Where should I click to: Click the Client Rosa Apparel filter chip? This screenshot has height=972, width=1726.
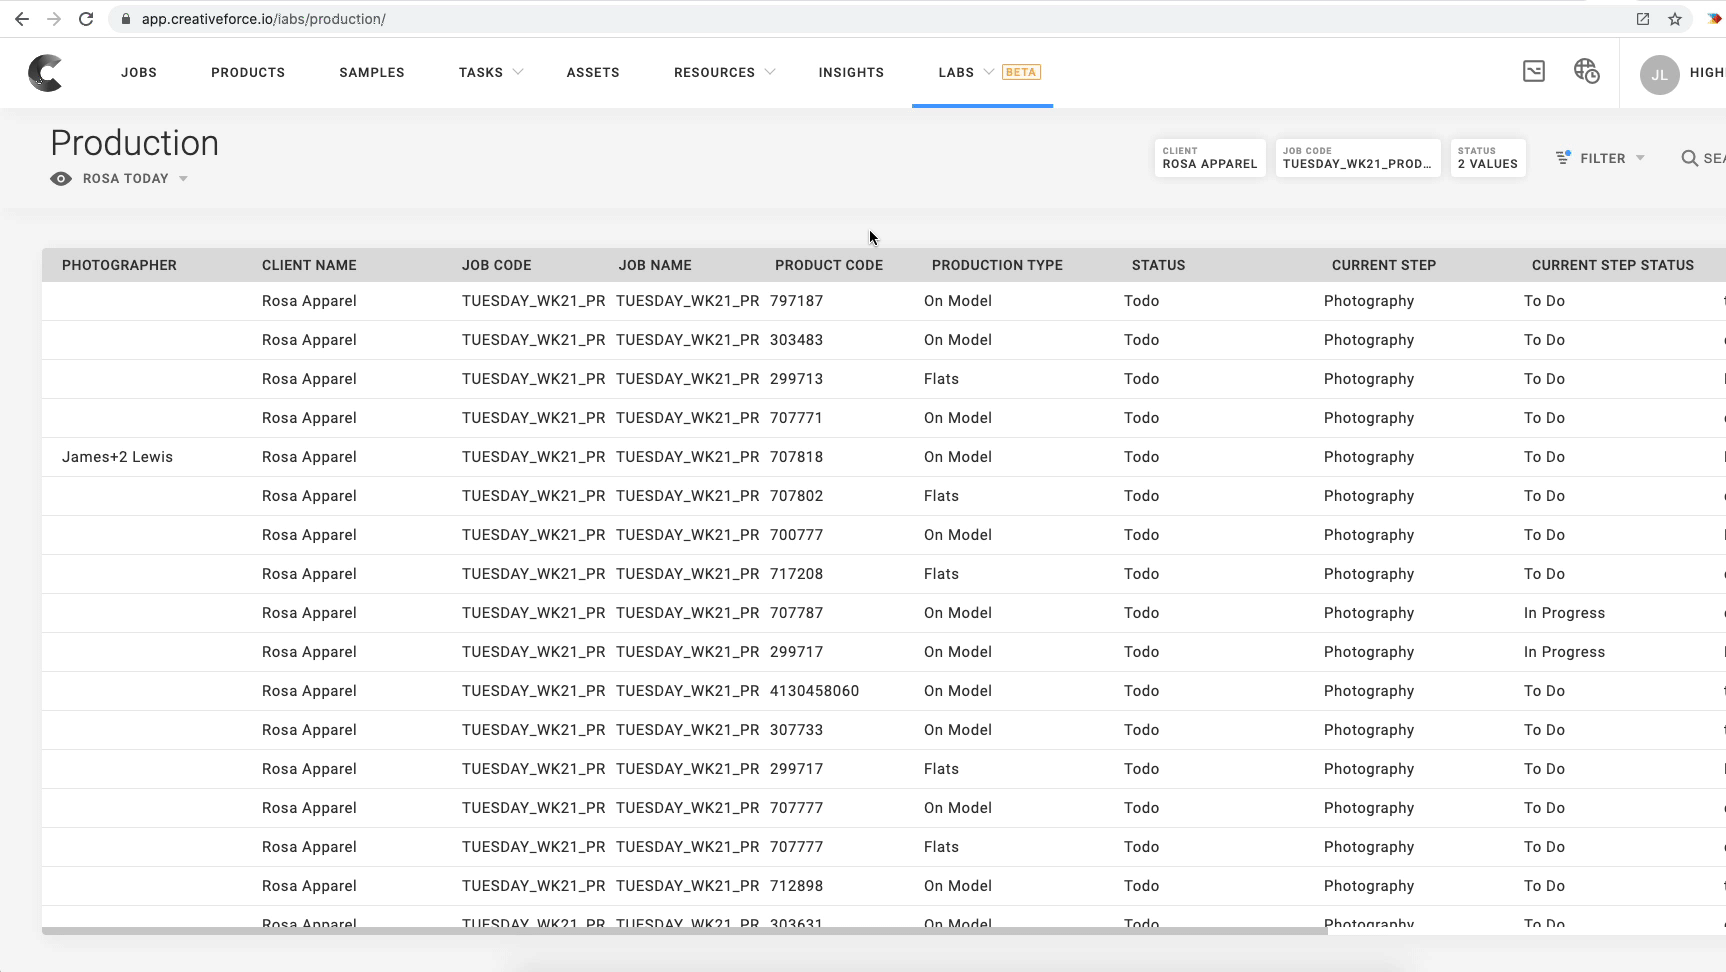1210,158
